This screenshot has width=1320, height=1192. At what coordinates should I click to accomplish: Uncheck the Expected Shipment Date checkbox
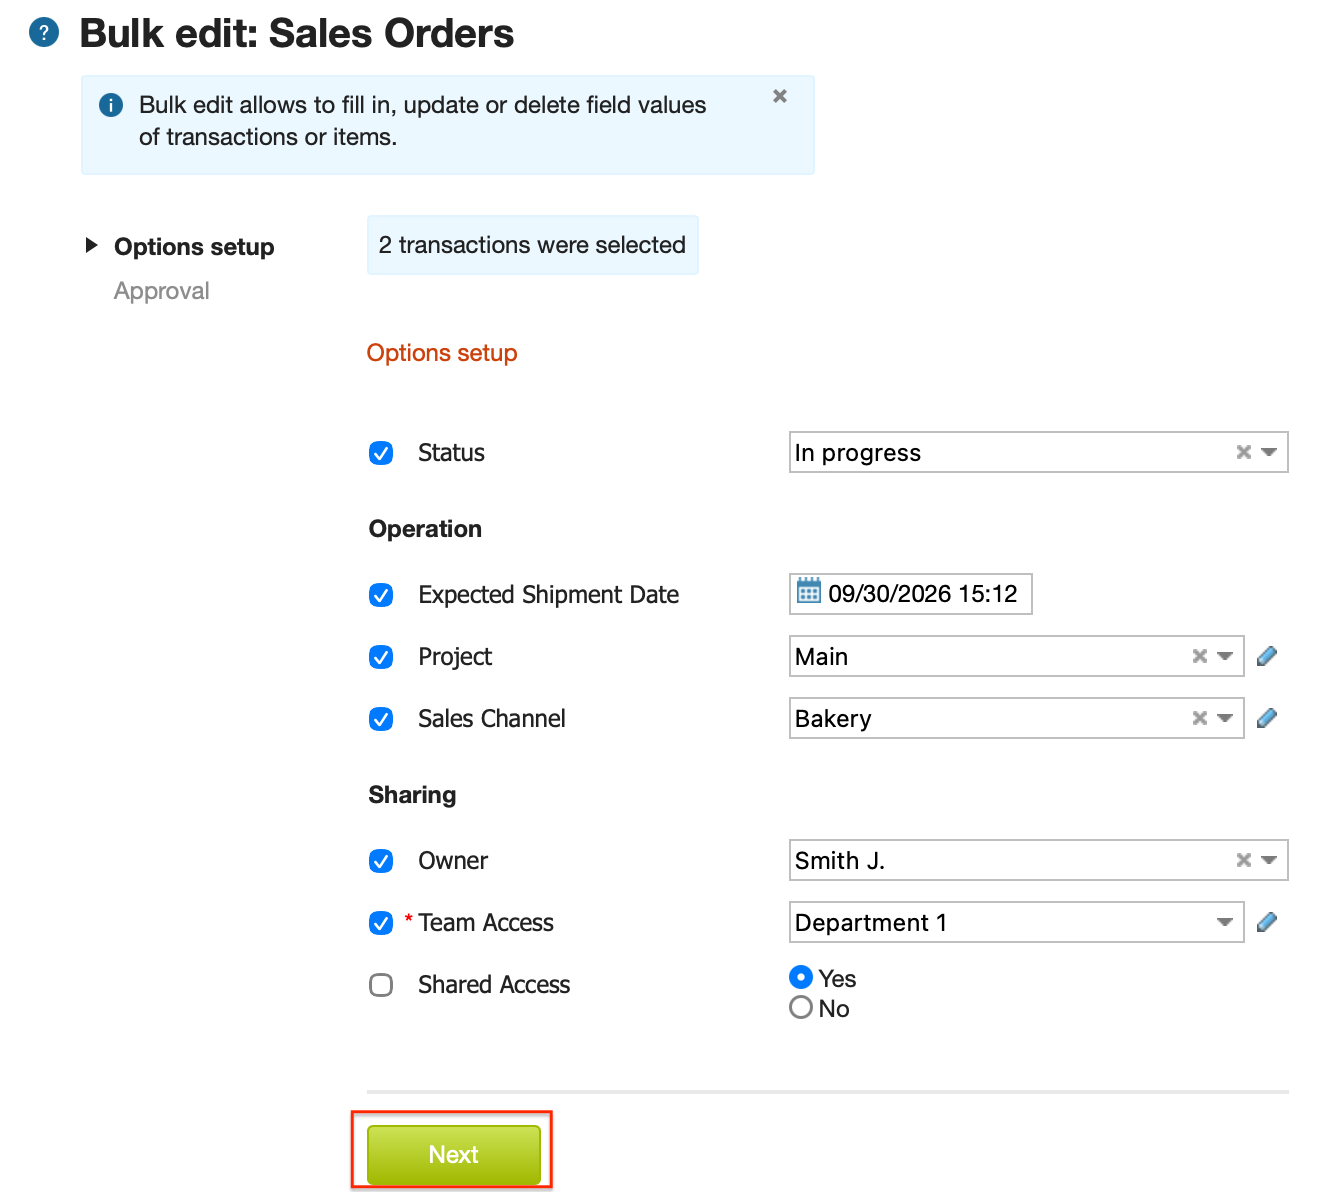[381, 595]
